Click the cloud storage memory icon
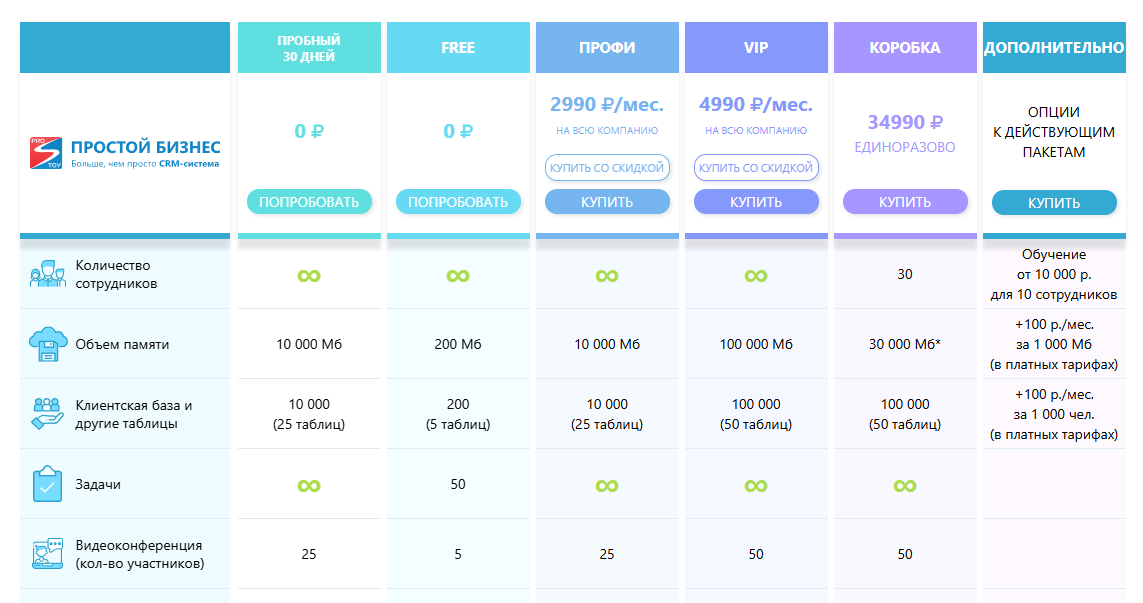This screenshot has height=603, width=1143. [47, 344]
